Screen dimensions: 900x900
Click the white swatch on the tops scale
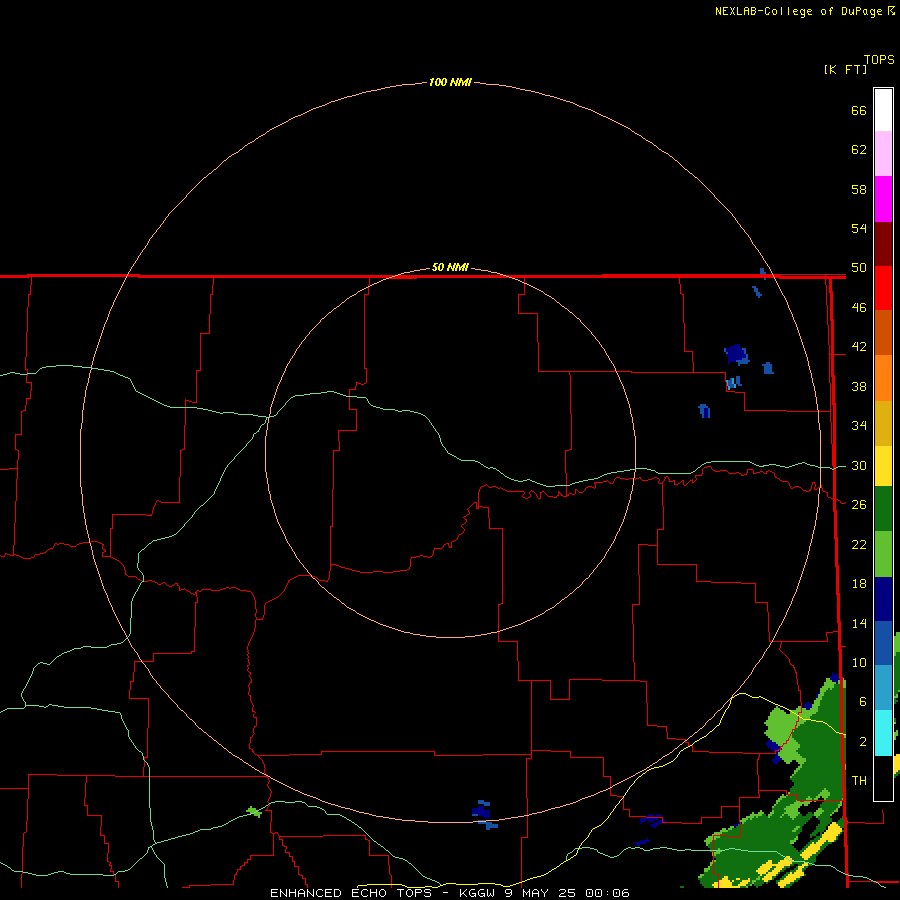tap(883, 110)
